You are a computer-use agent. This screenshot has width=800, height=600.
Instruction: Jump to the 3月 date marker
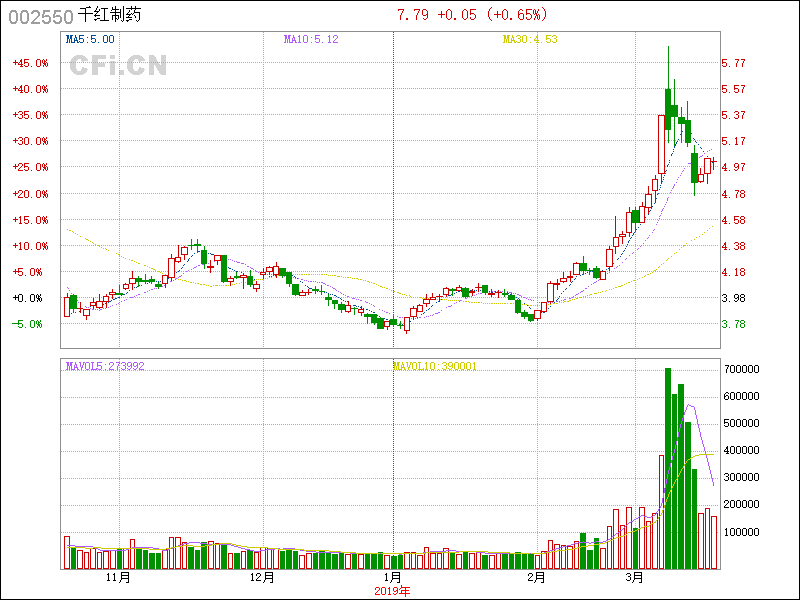(634, 578)
